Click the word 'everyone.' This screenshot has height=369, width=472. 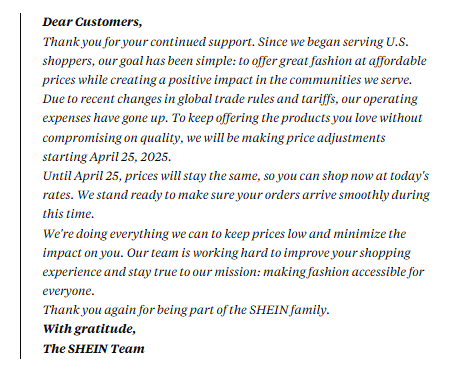coord(69,291)
